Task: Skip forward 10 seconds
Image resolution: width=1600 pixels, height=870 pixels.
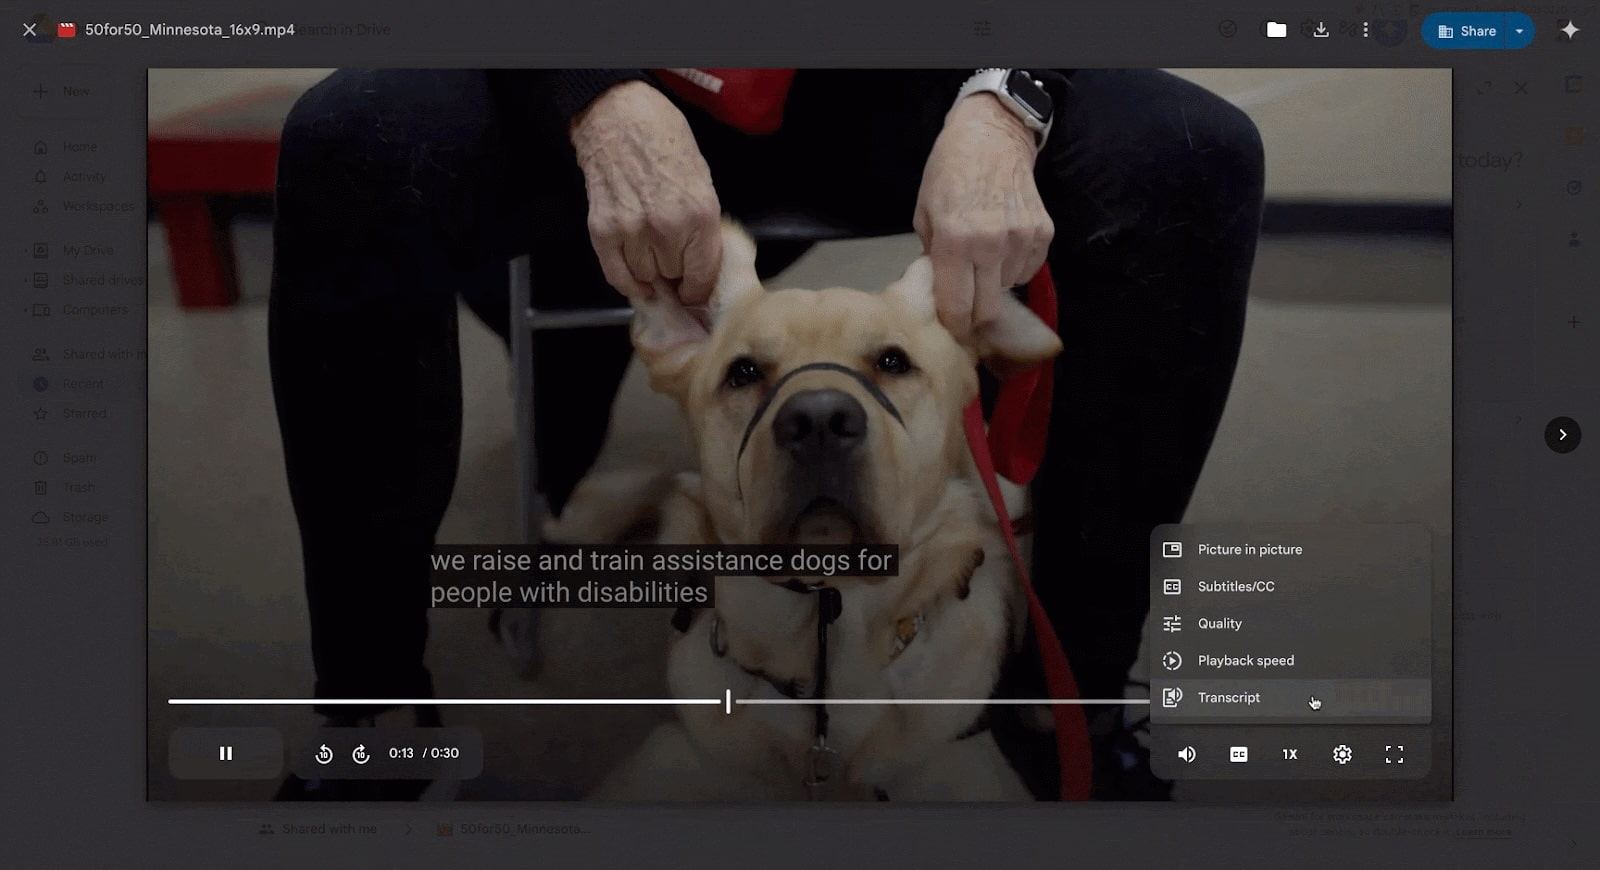Action: click(361, 754)
